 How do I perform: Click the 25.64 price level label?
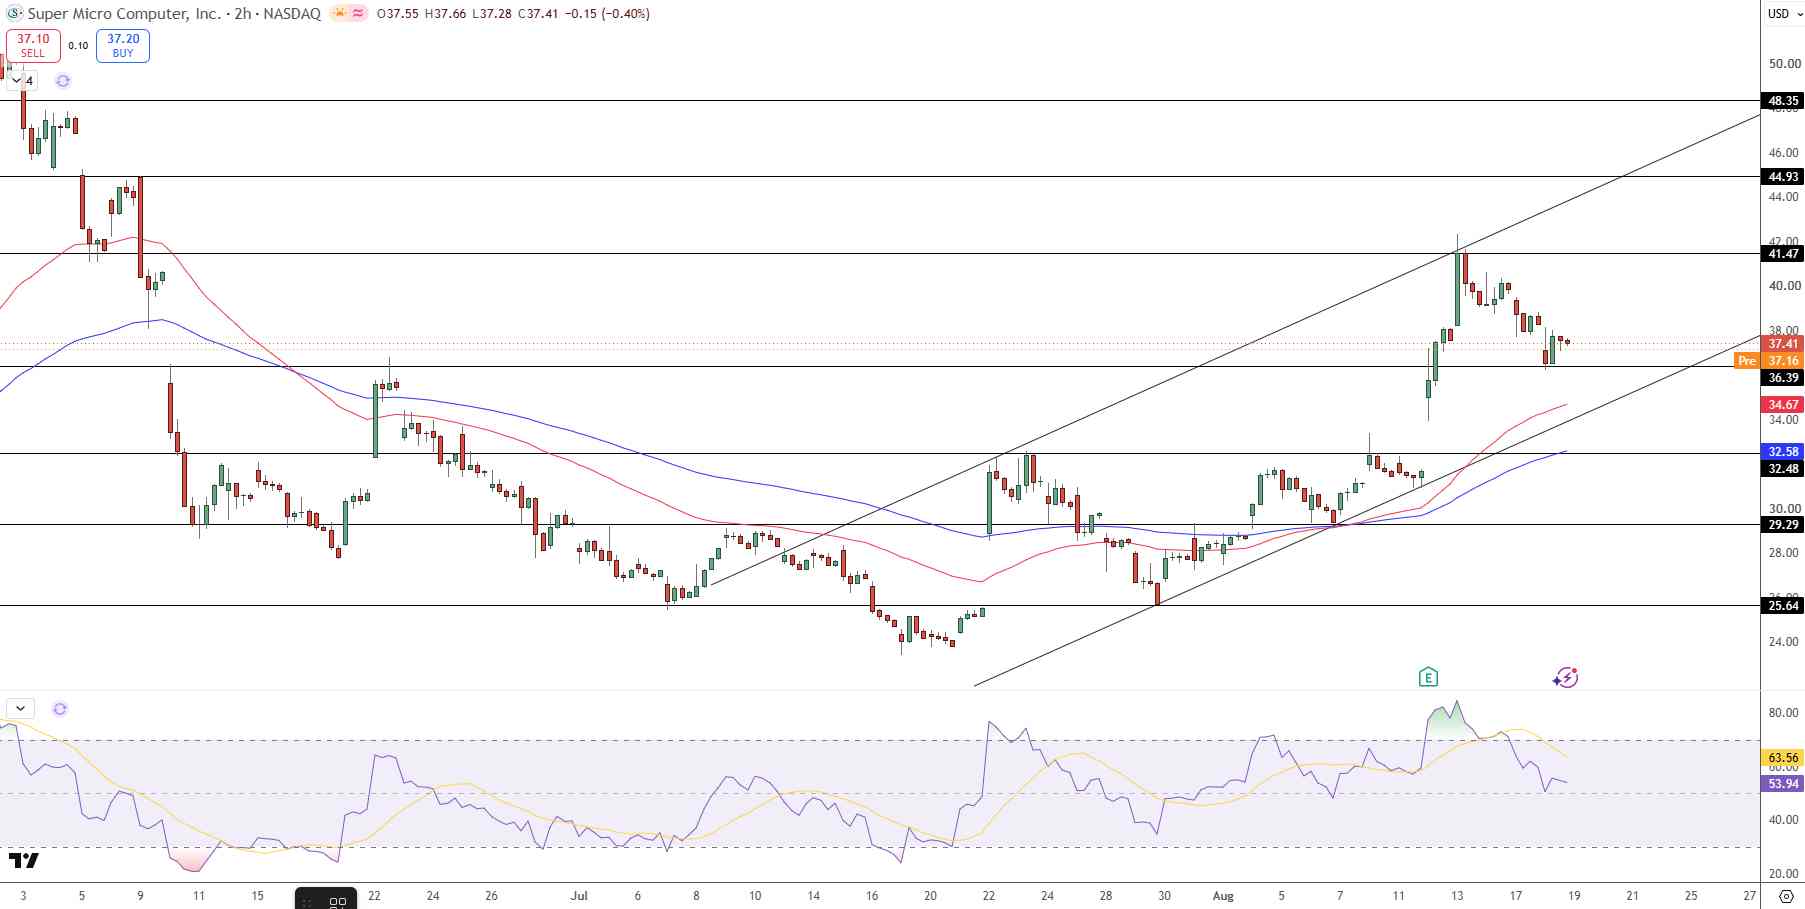(x=1783, y=606)
